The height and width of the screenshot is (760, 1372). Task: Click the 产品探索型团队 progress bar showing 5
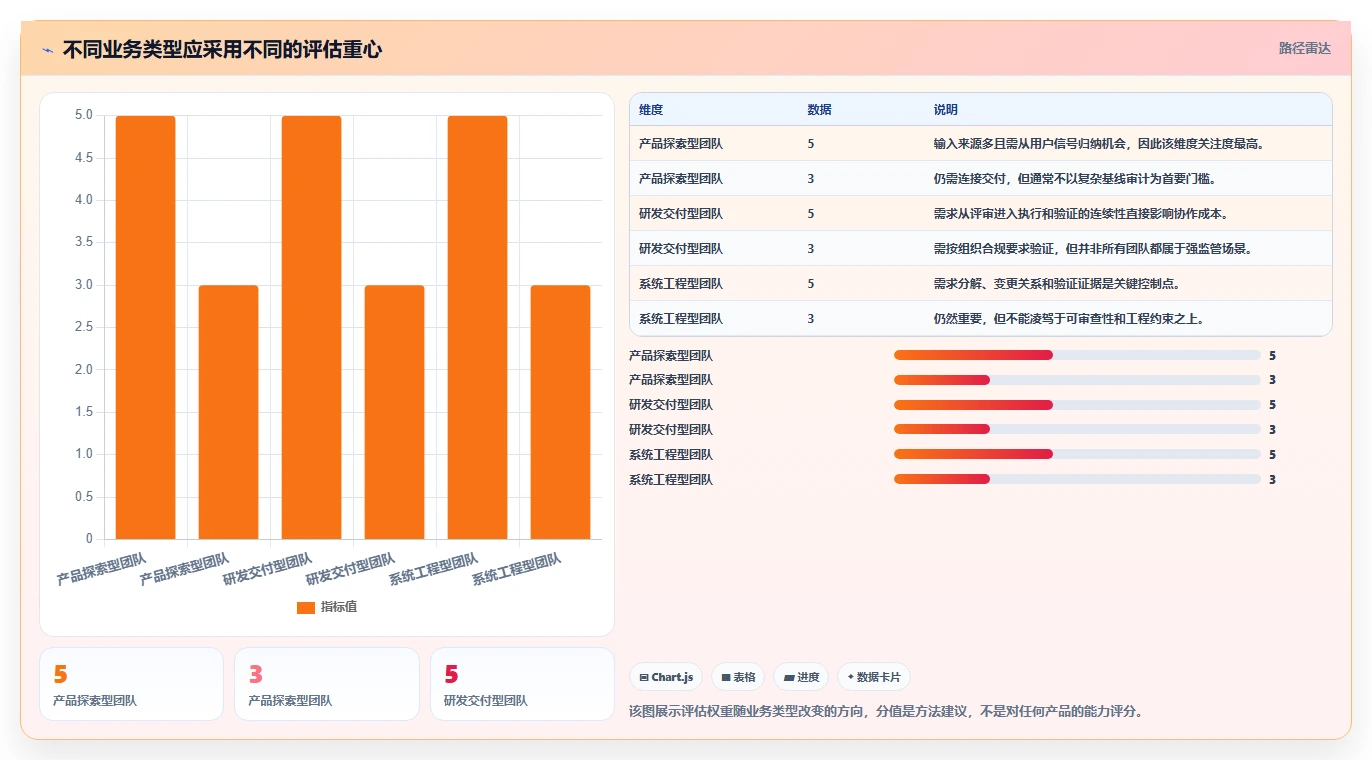click(x=1077, y=355)
